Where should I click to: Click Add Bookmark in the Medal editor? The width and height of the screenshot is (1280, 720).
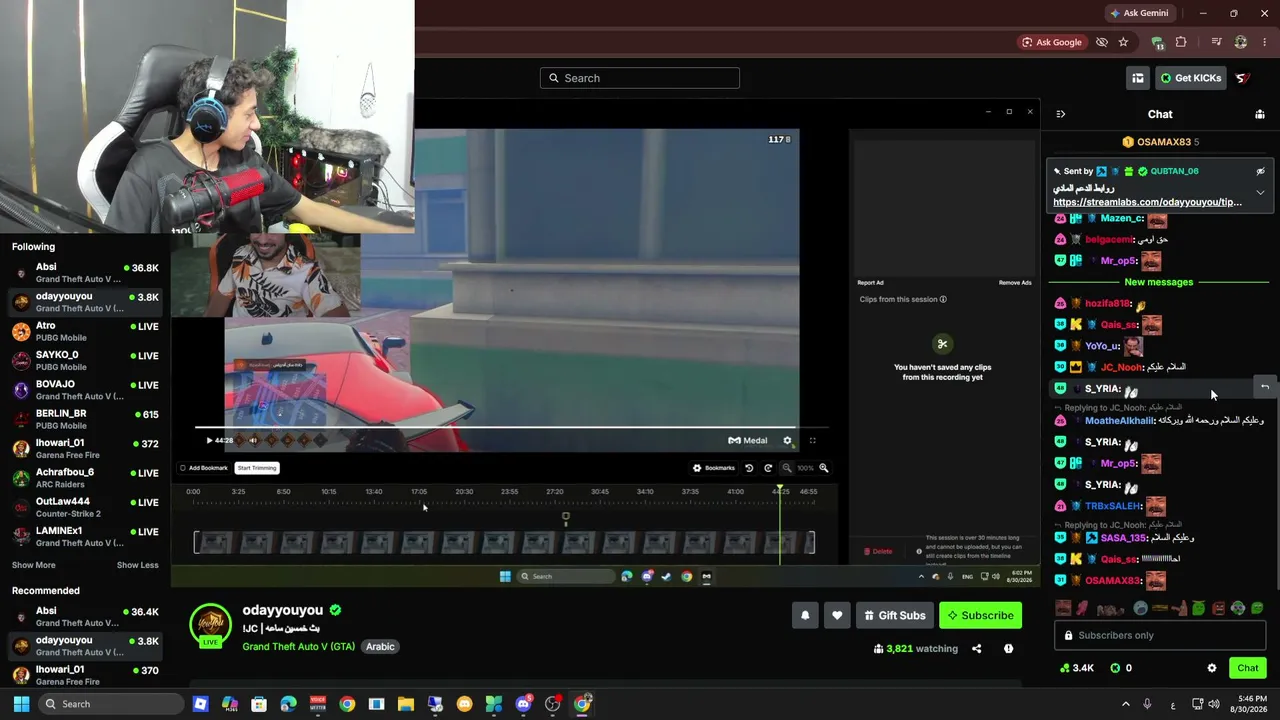click(x=204, y=468)
